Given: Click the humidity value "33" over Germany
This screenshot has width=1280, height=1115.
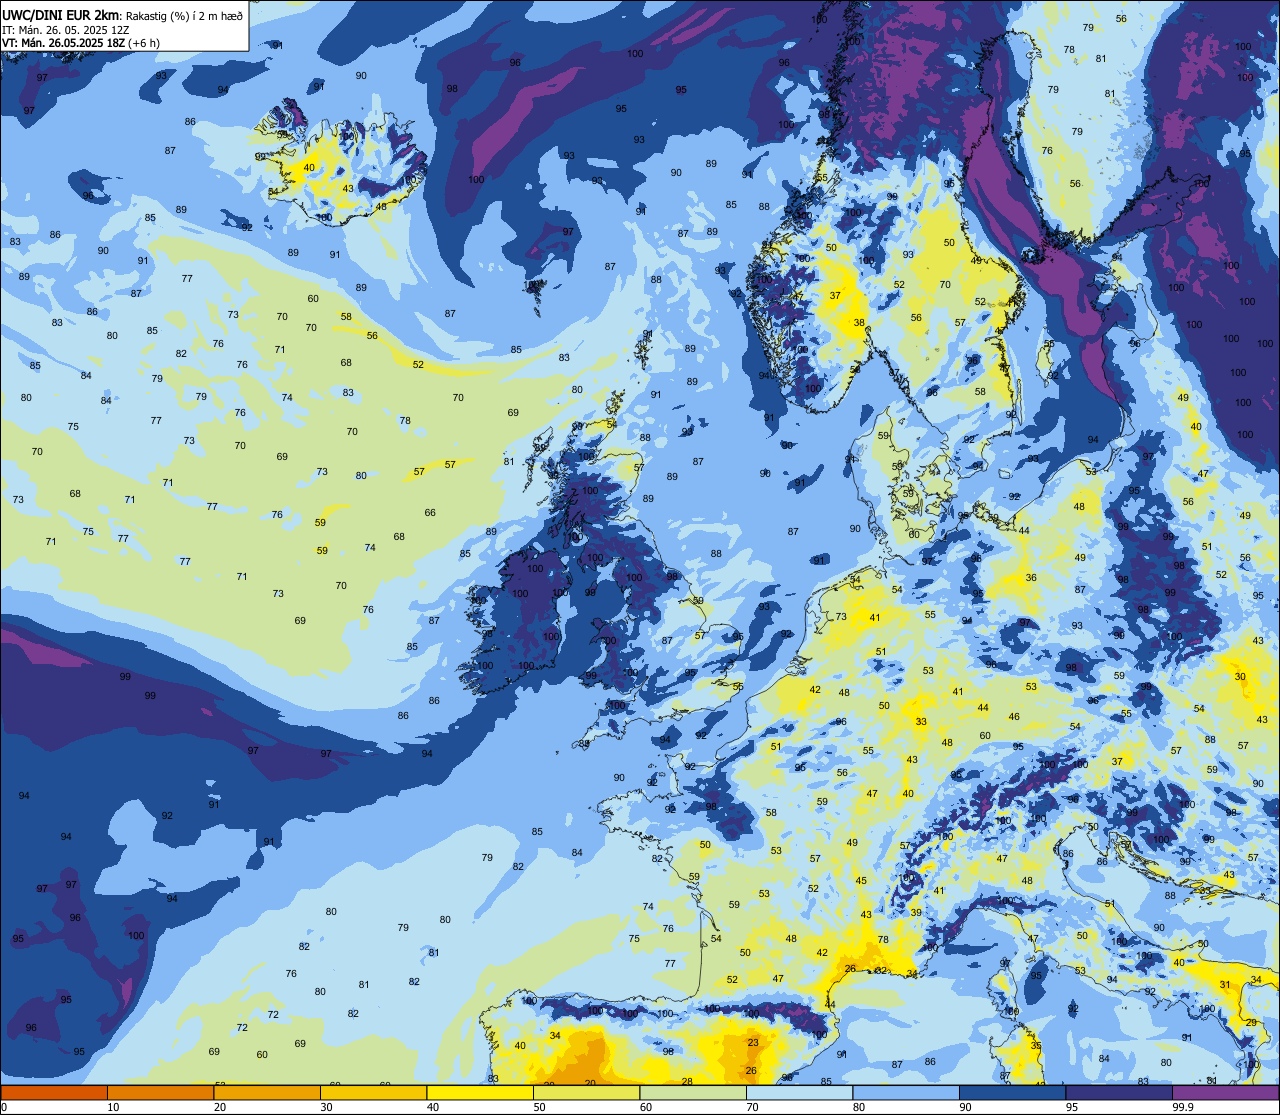Looking at the screenshot, I should 921,722.
